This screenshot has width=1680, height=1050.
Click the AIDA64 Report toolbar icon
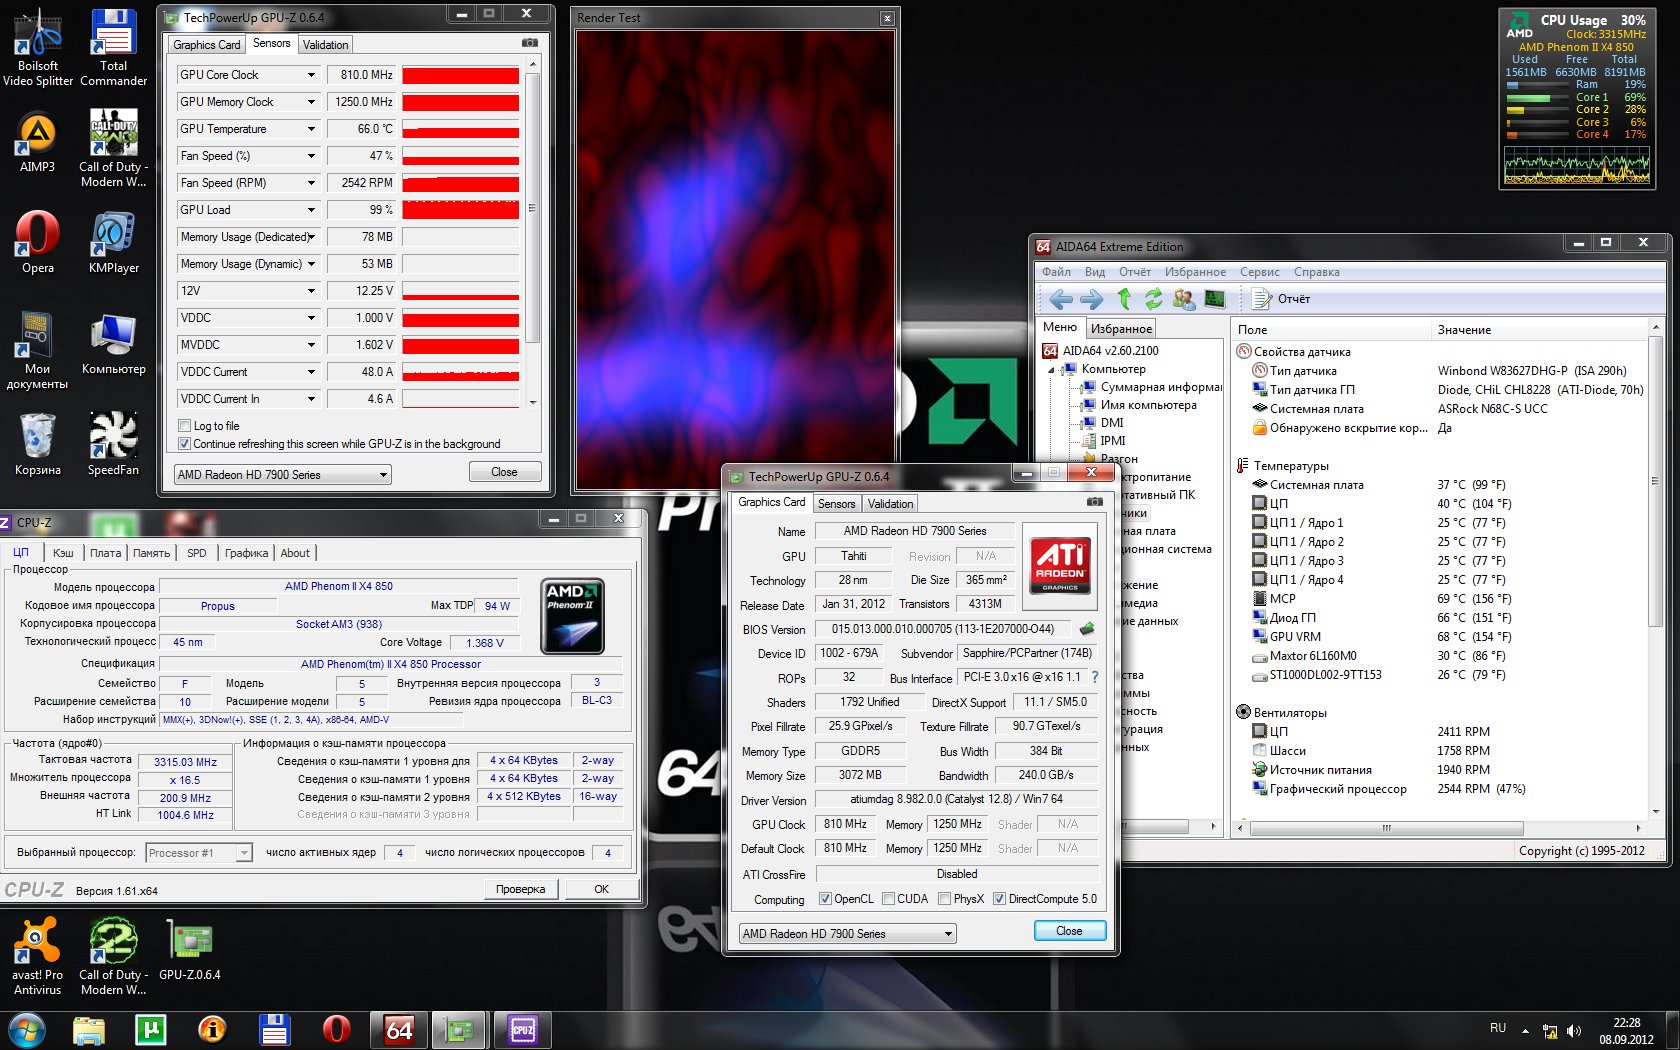pos(1262,299)
